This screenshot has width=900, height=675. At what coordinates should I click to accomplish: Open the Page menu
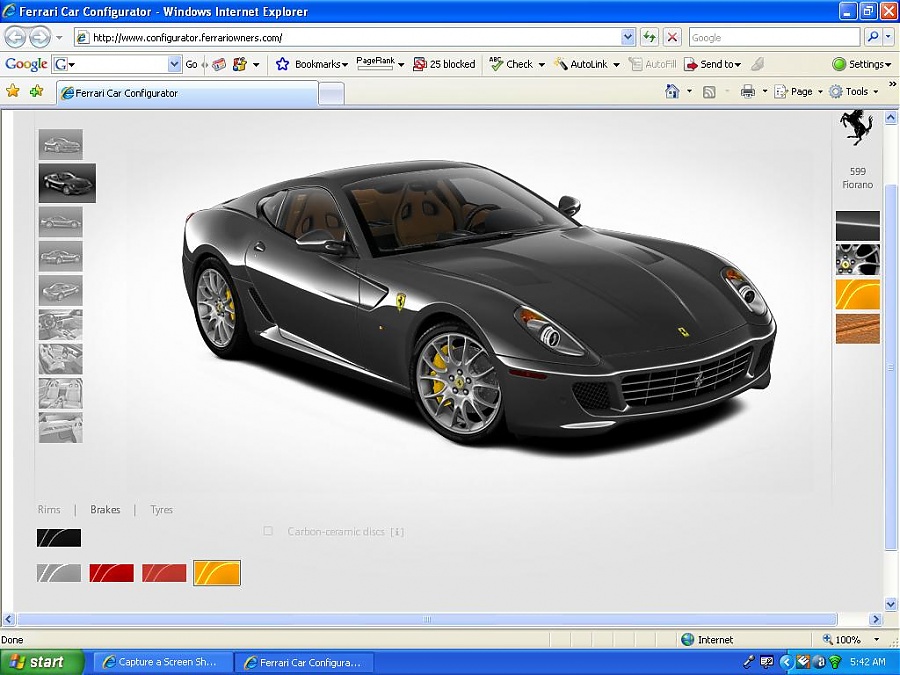798,91
